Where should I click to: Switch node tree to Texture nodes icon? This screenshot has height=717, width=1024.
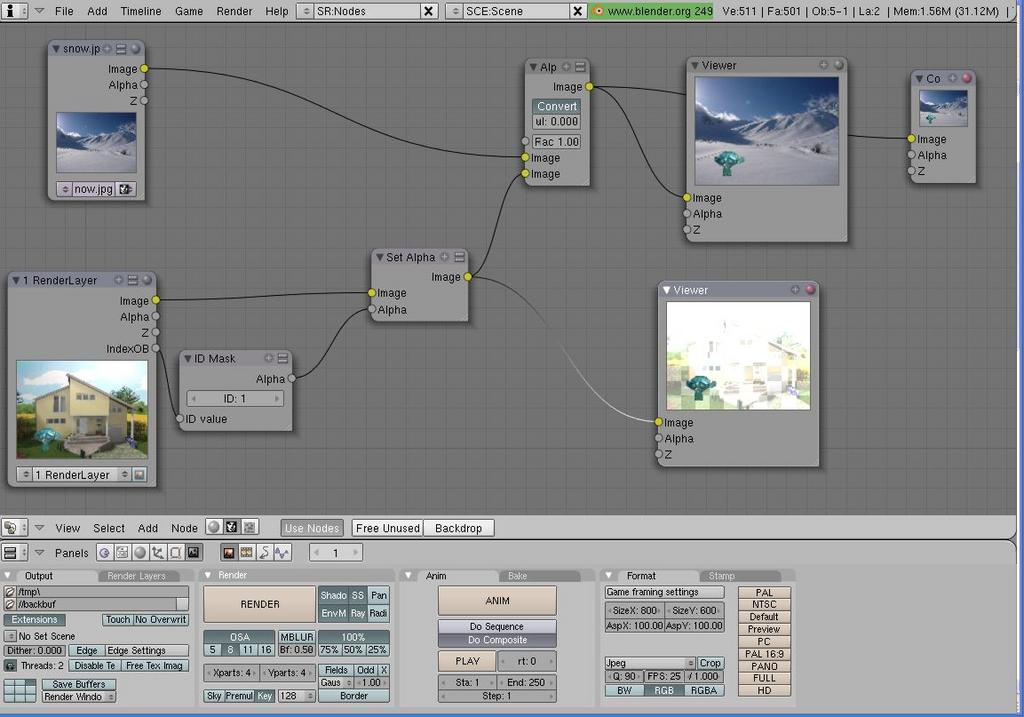249,527
